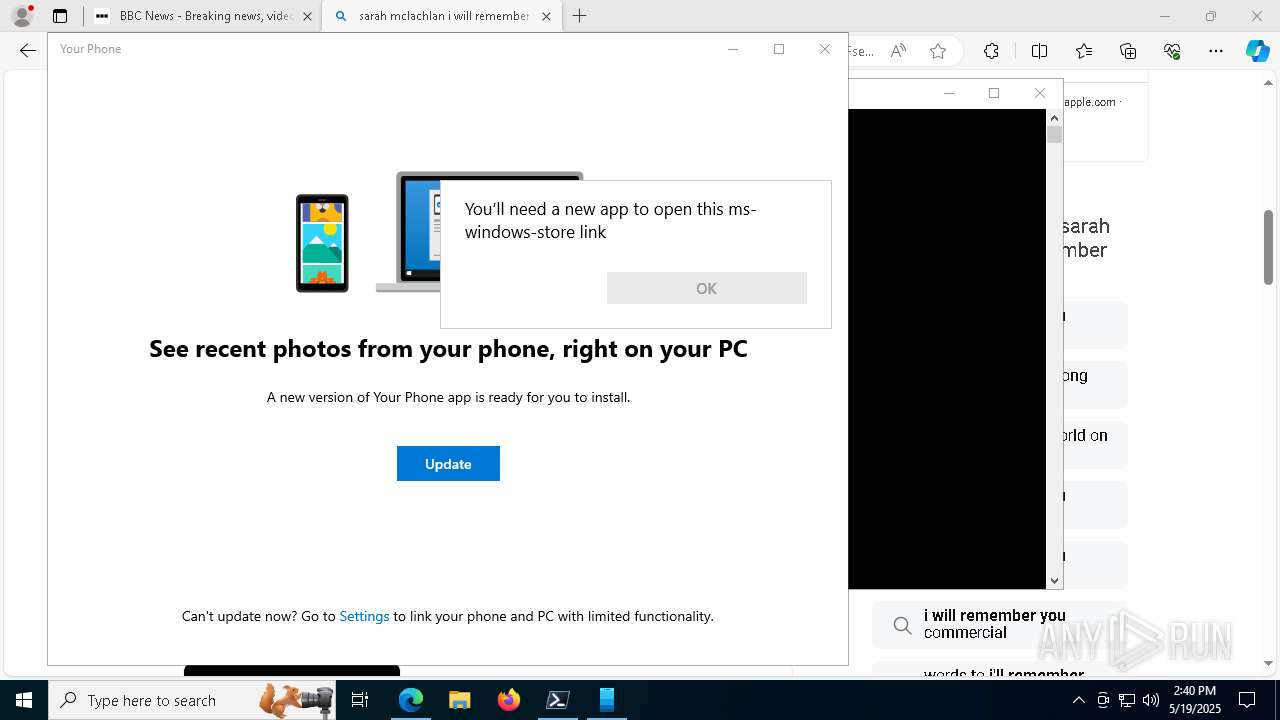
Task: Maximize the black console window
Action: point(994,93)
